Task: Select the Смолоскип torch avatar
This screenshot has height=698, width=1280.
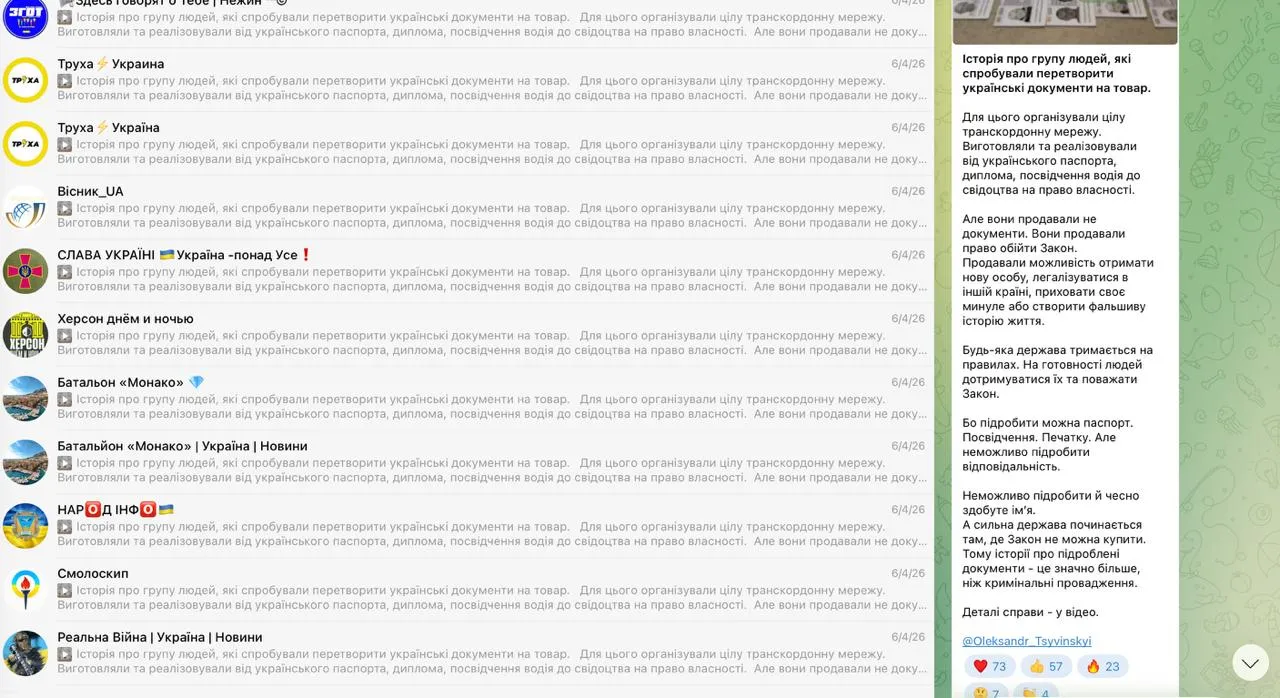Action: [25, 589]
